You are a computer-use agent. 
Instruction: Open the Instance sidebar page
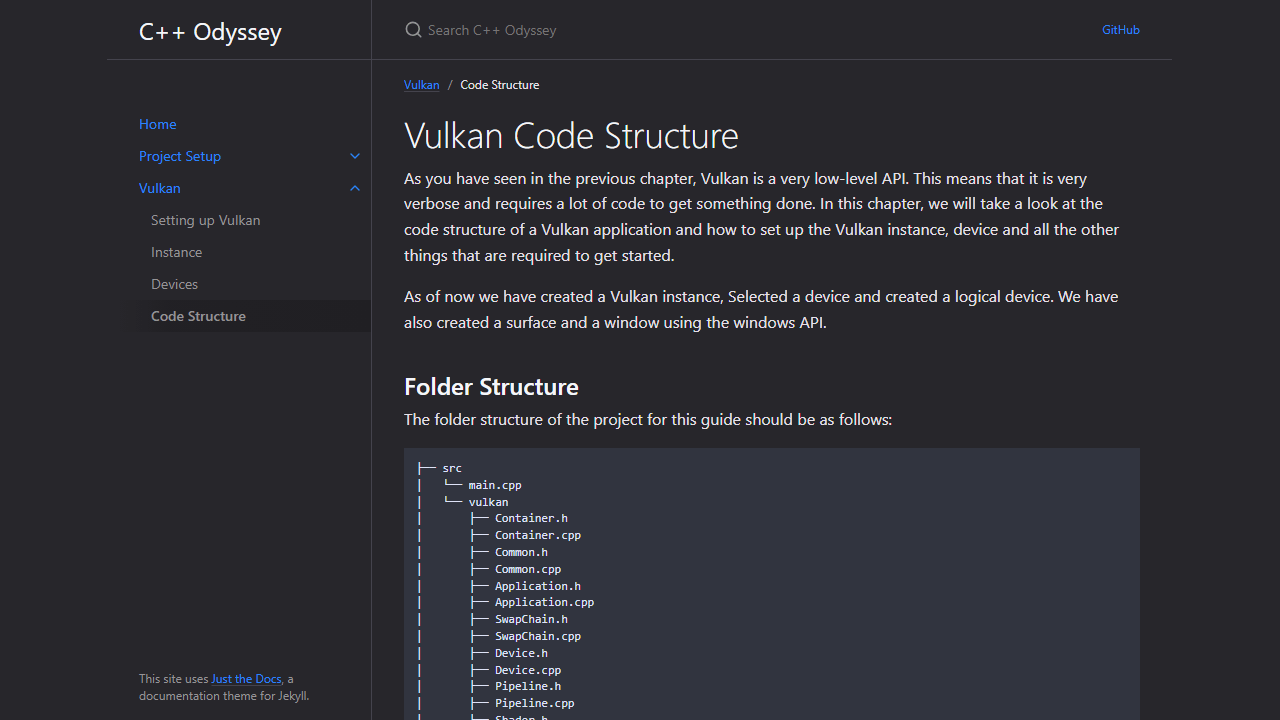click(176, 252)
